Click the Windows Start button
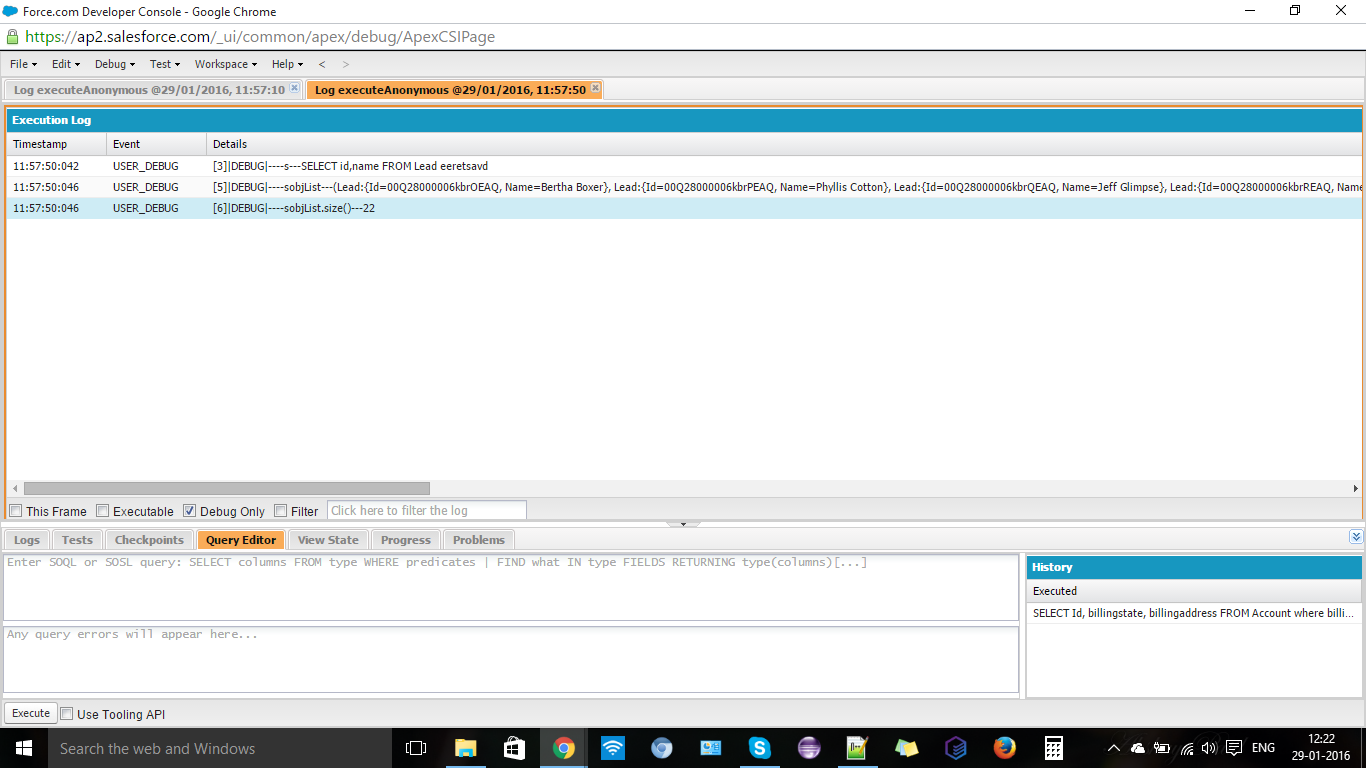Screen dimensions: 1366x768 [24, 748]
